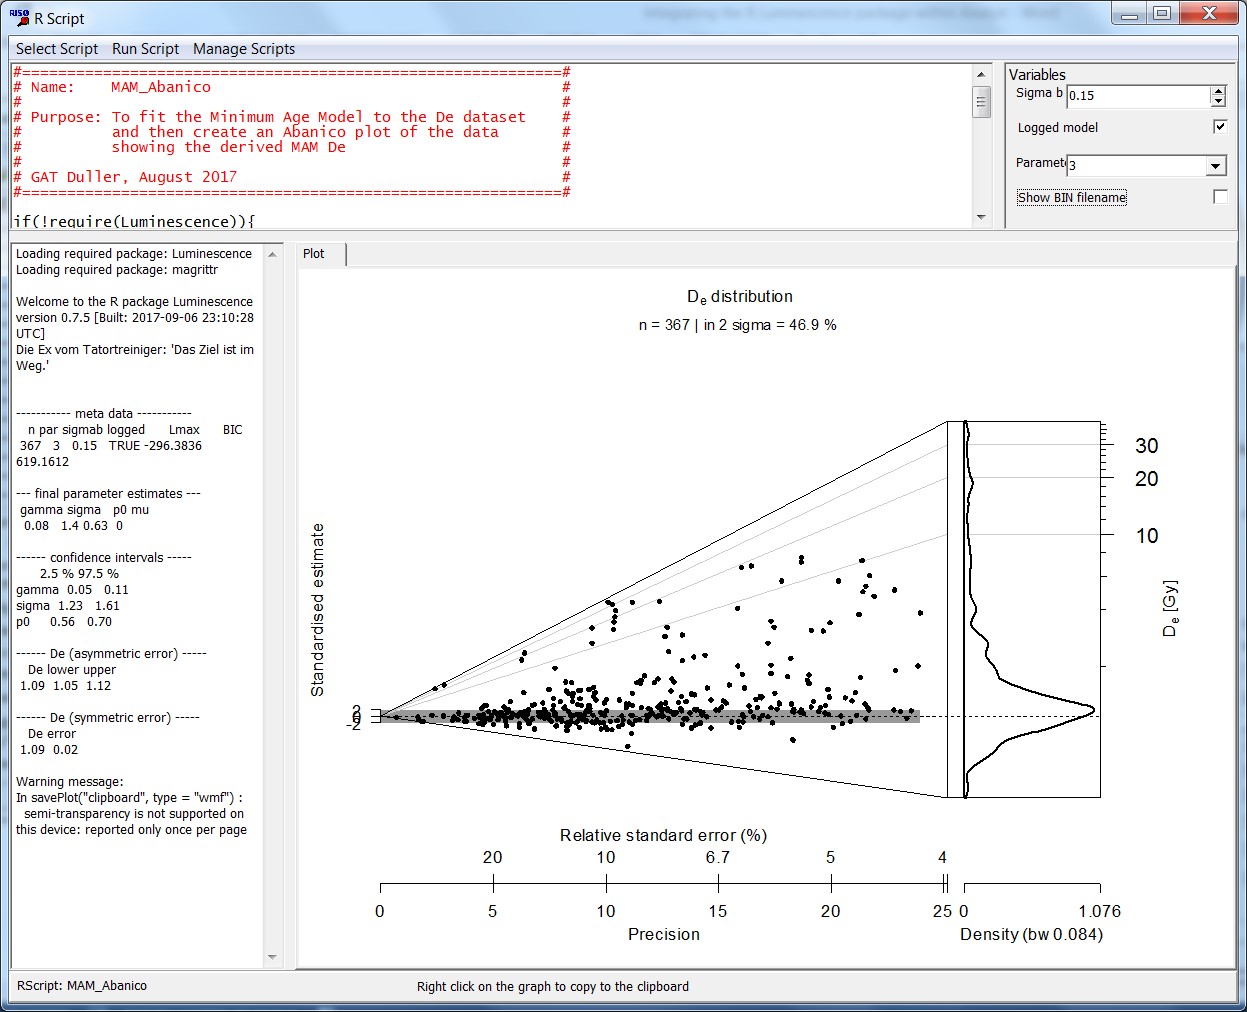Screen dimensions: 1247x1012
Task: Click the 'confidence intervals' heading in output
Action: (x=104, y=558)
